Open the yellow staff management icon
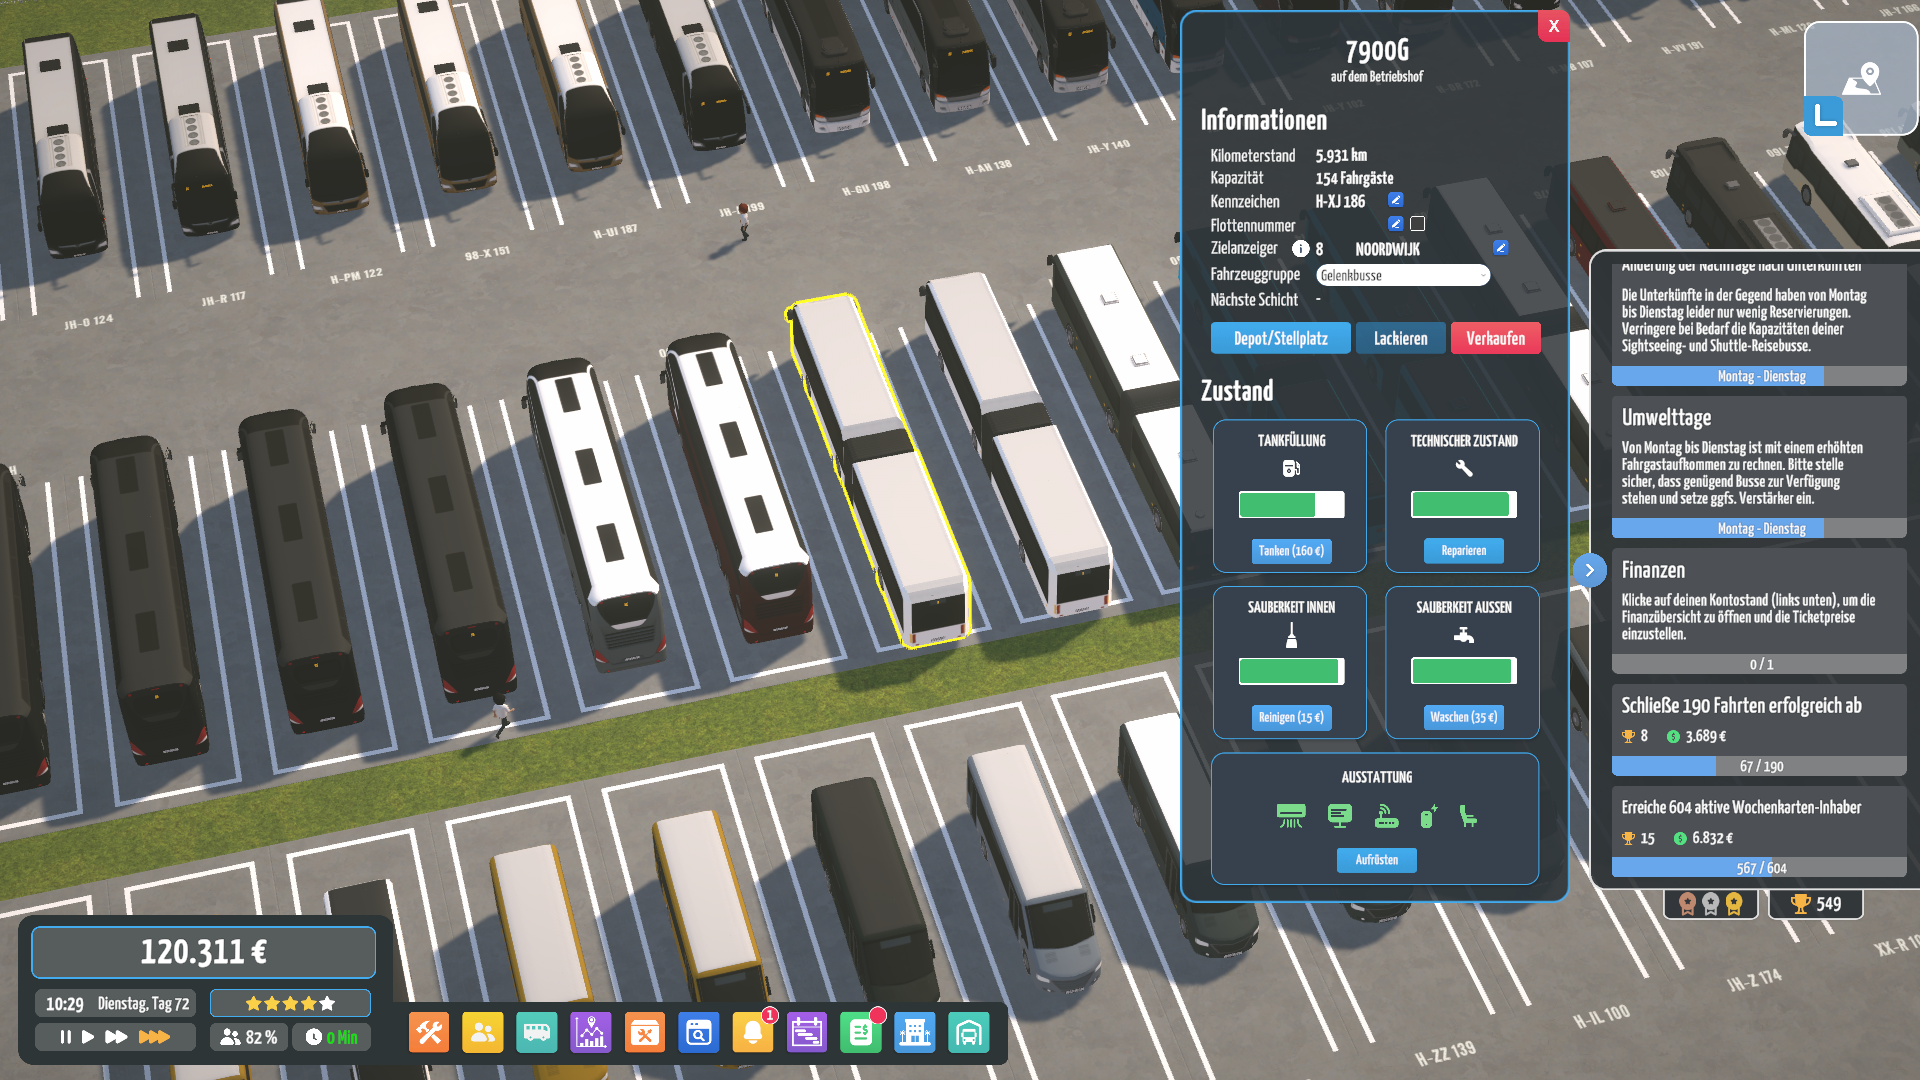This screenshot has width=1920, height=1080. [x=483, y=1033]
